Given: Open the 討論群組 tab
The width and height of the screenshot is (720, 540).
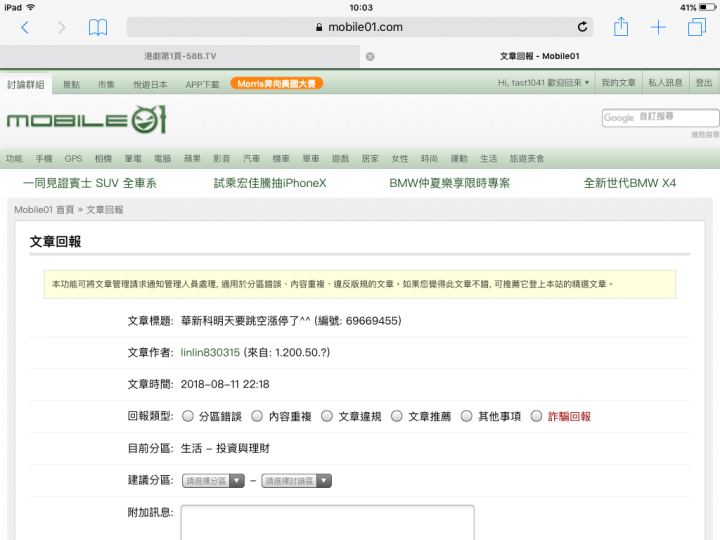Looking at the screenshot, I should coord(26,84).
